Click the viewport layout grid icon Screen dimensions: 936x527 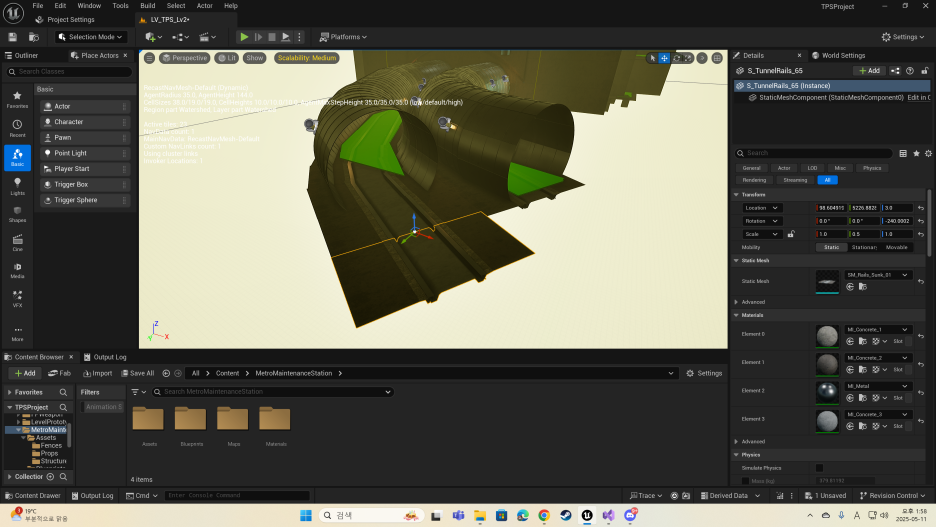coord(717,58)
